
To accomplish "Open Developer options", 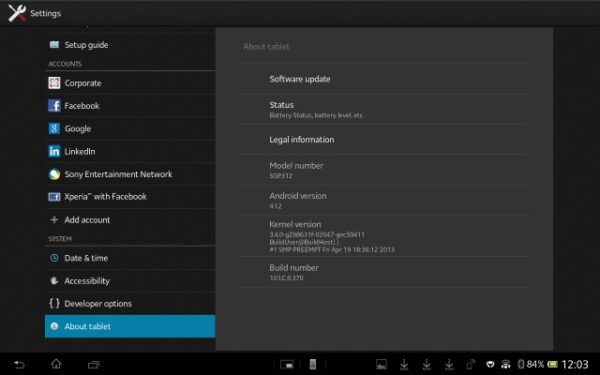I will tap(130, 303).
